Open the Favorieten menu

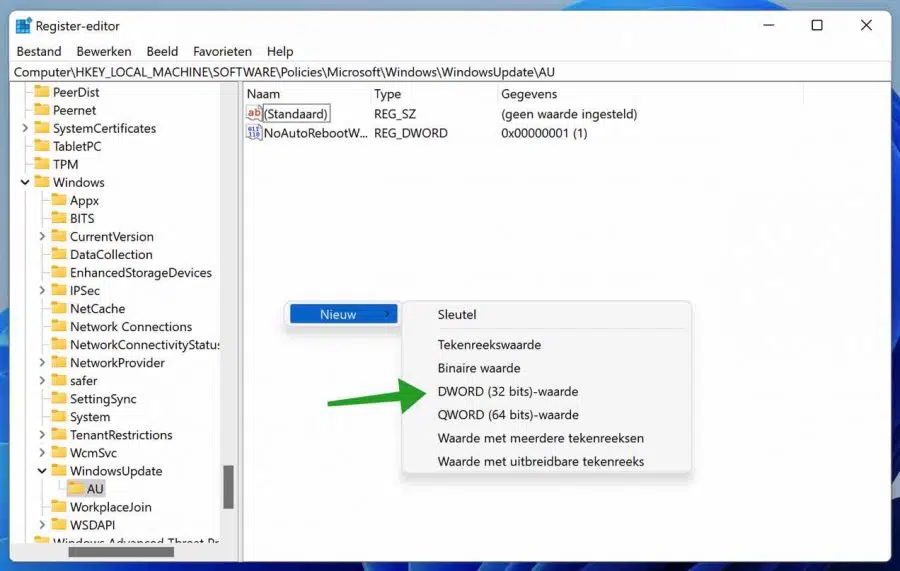tap(222, 52)
